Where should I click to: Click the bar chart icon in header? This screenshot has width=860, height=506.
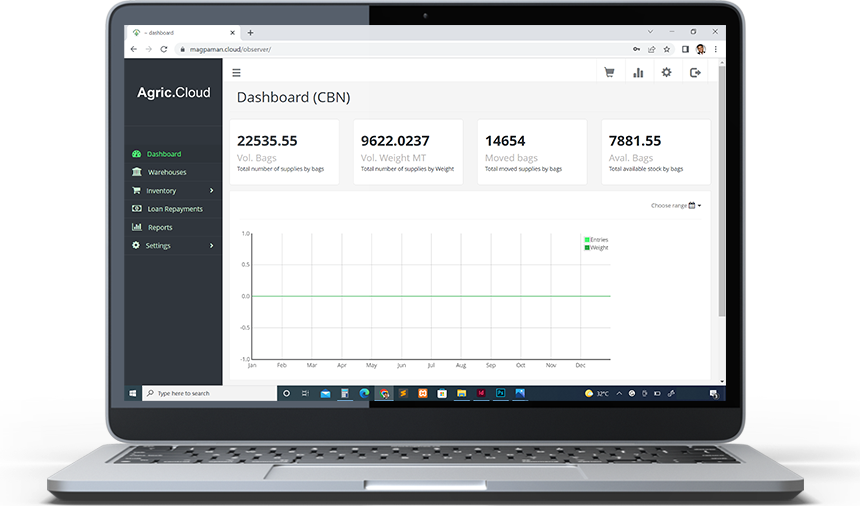pyautogui.click(x=638, y=73)
